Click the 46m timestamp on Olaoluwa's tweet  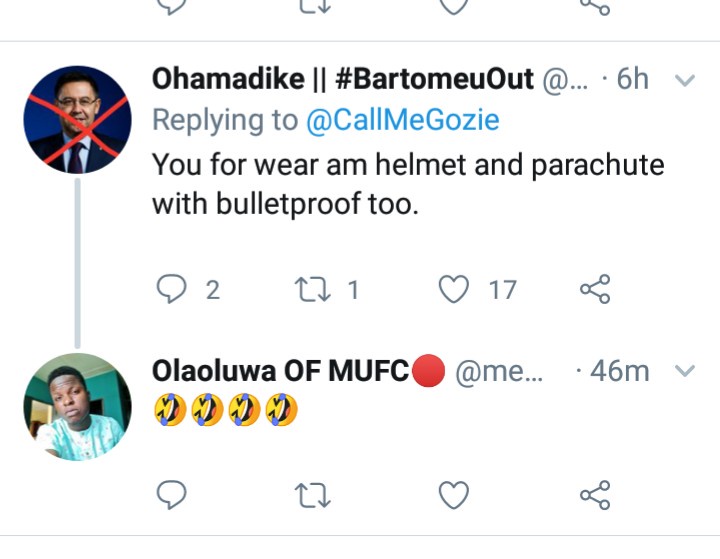[620, 372]
